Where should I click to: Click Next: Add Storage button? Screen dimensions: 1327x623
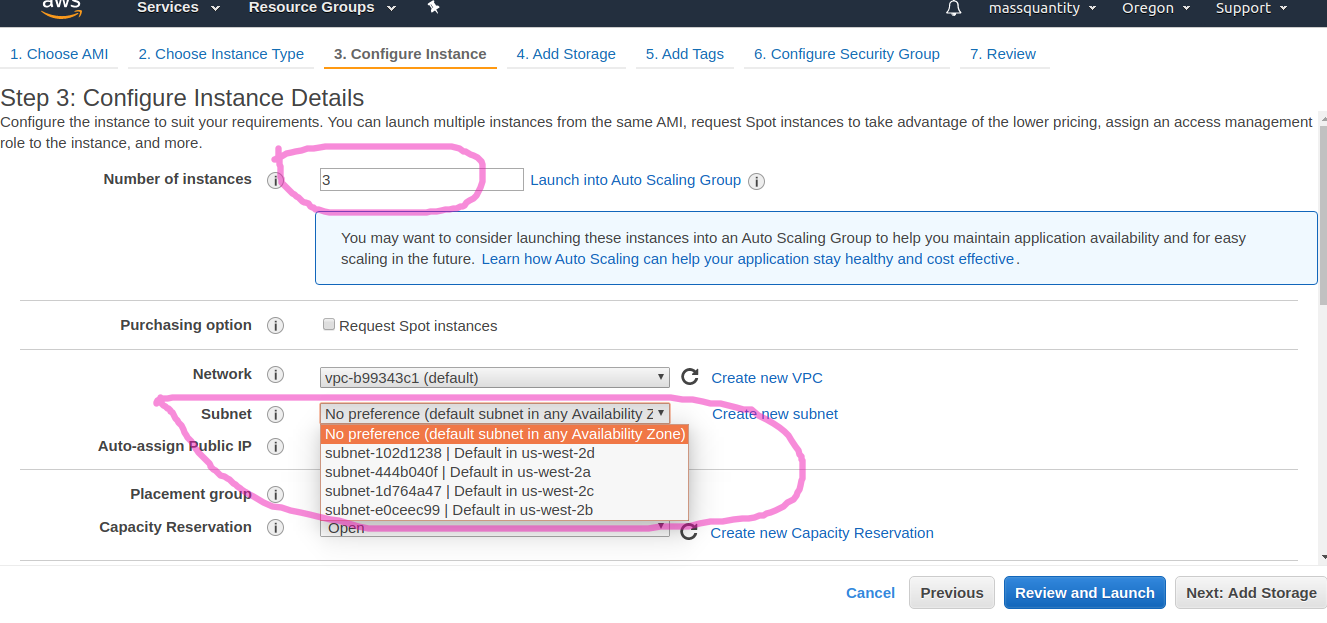pos(1251,593)
